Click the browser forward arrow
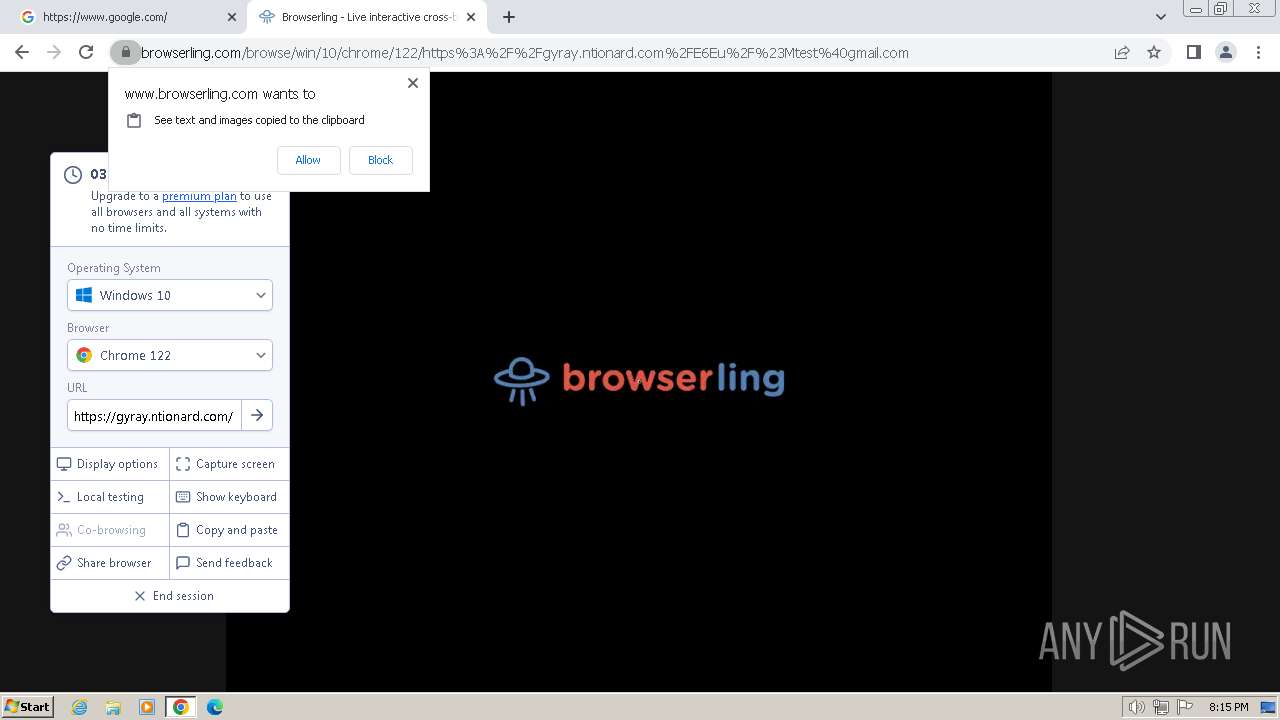The image size is (1280, 720). [54, 52]
